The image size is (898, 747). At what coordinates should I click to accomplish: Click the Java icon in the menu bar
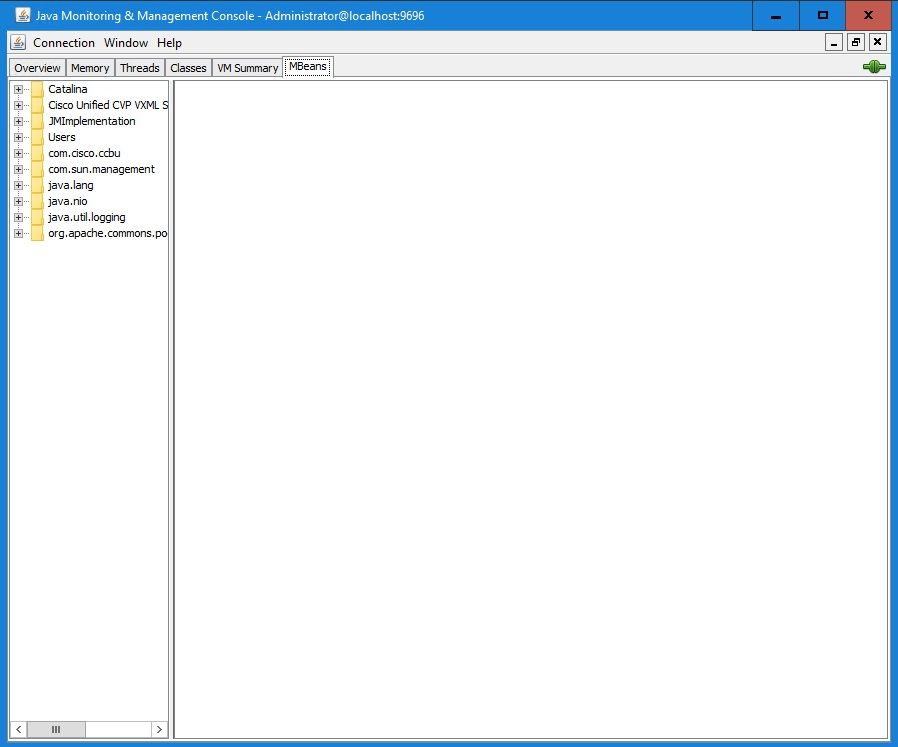18,42
